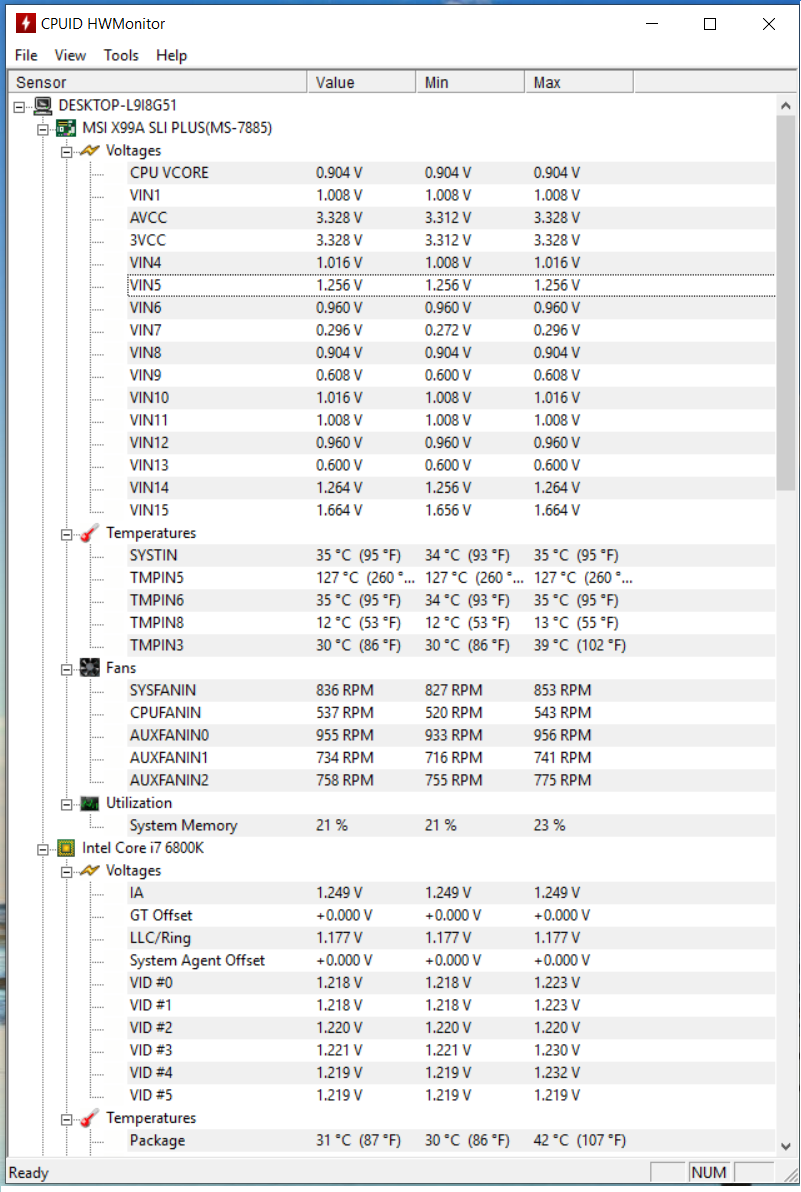Viewport: 801px width, 1192px height.
Task: Select the VIN13 voltage row
Action: [451, 465]
